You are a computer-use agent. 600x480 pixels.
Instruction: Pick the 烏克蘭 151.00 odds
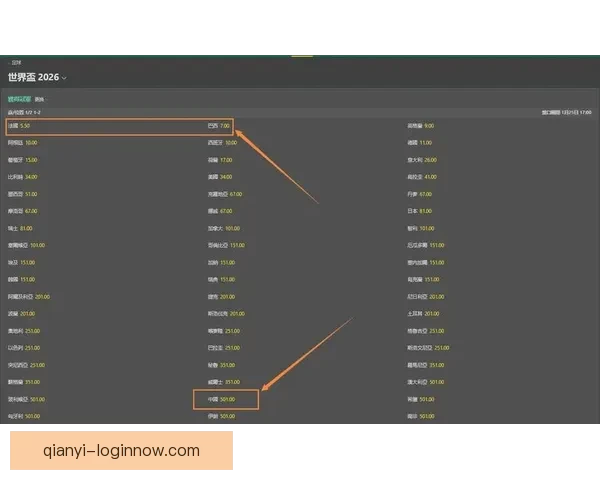423,279
